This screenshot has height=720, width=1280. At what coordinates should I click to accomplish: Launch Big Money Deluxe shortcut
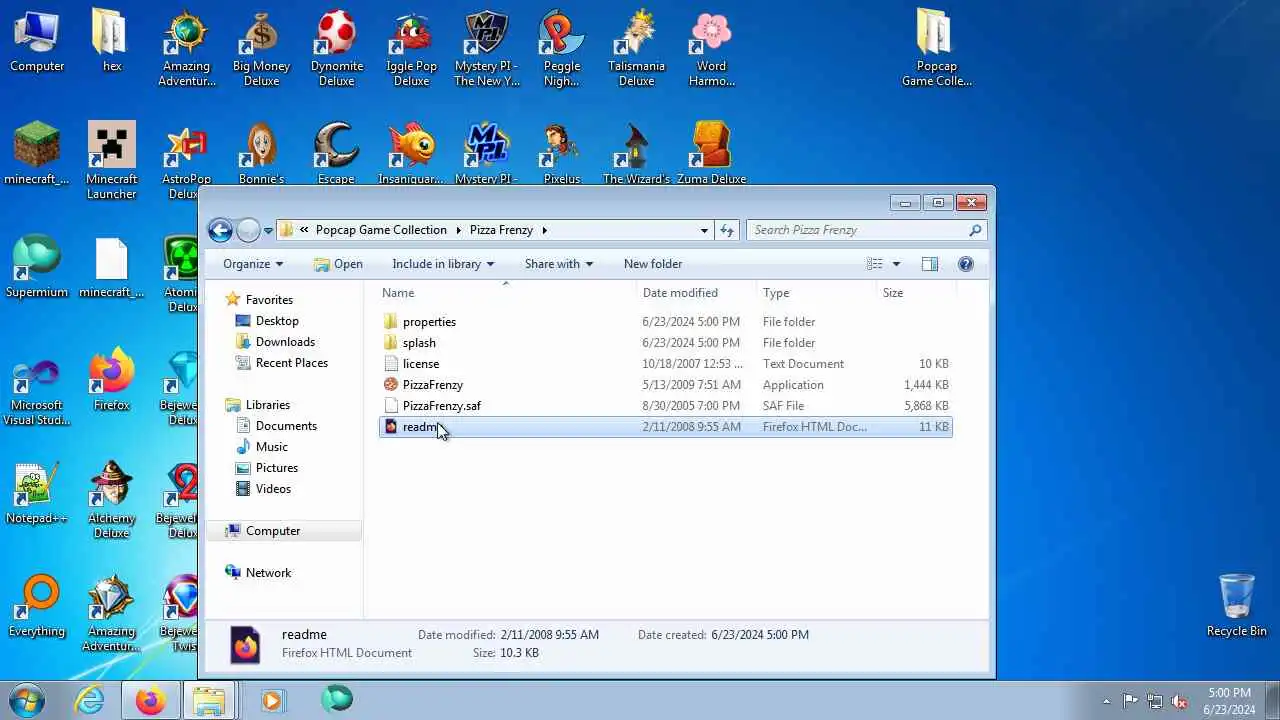(261, 47)
